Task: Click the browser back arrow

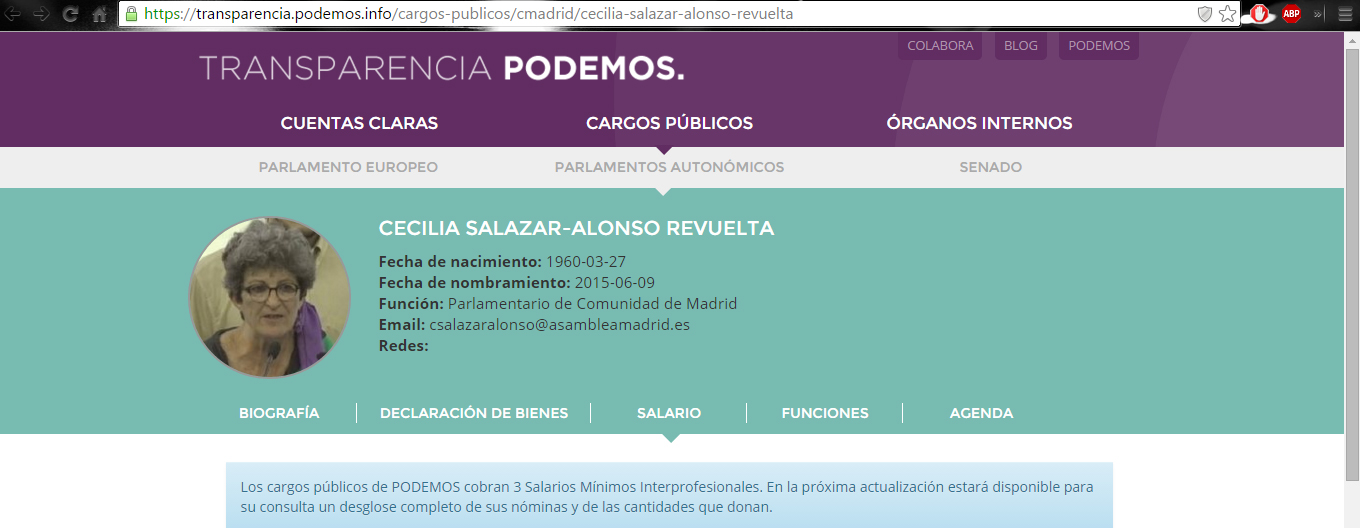Action: 13,14
